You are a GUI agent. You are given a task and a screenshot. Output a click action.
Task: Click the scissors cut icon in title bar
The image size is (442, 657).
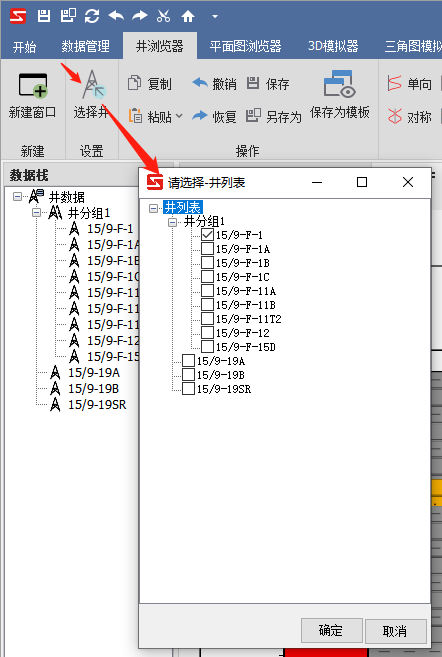[x=163, y=16]
